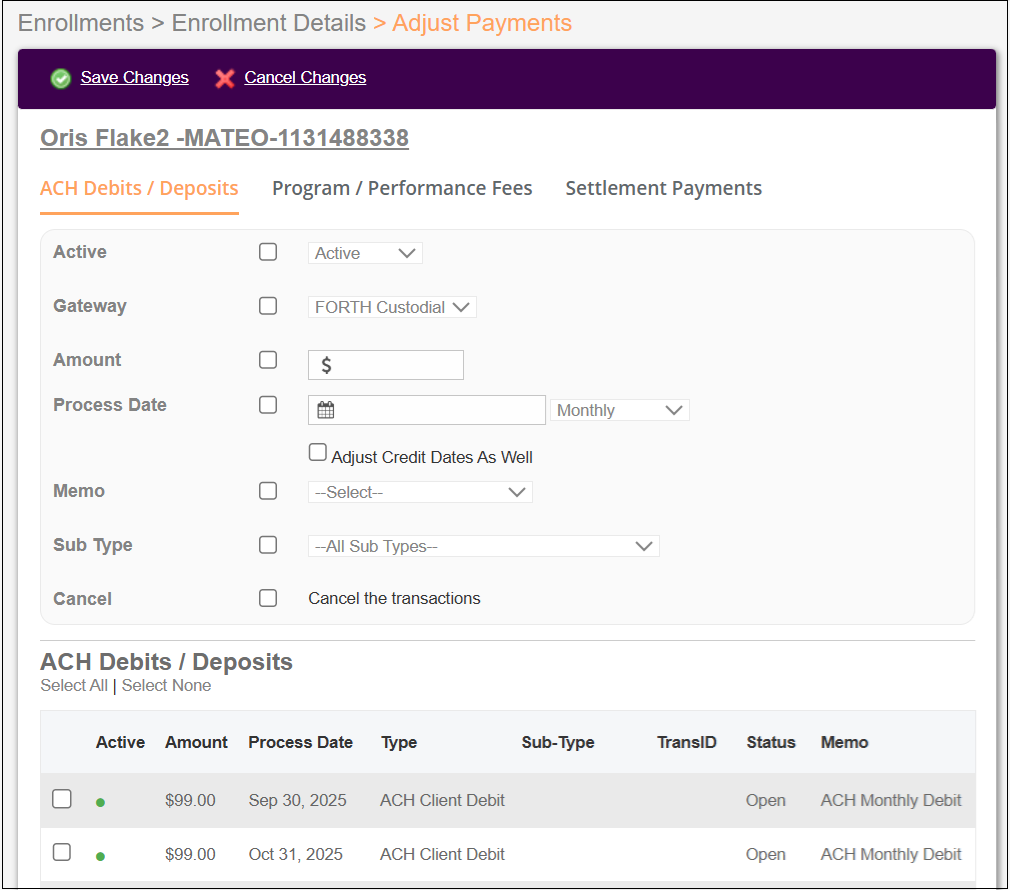Select the Oct 31, 2025 transaction row checkbox
The image size is (1010, 890).
coord(62,853)
